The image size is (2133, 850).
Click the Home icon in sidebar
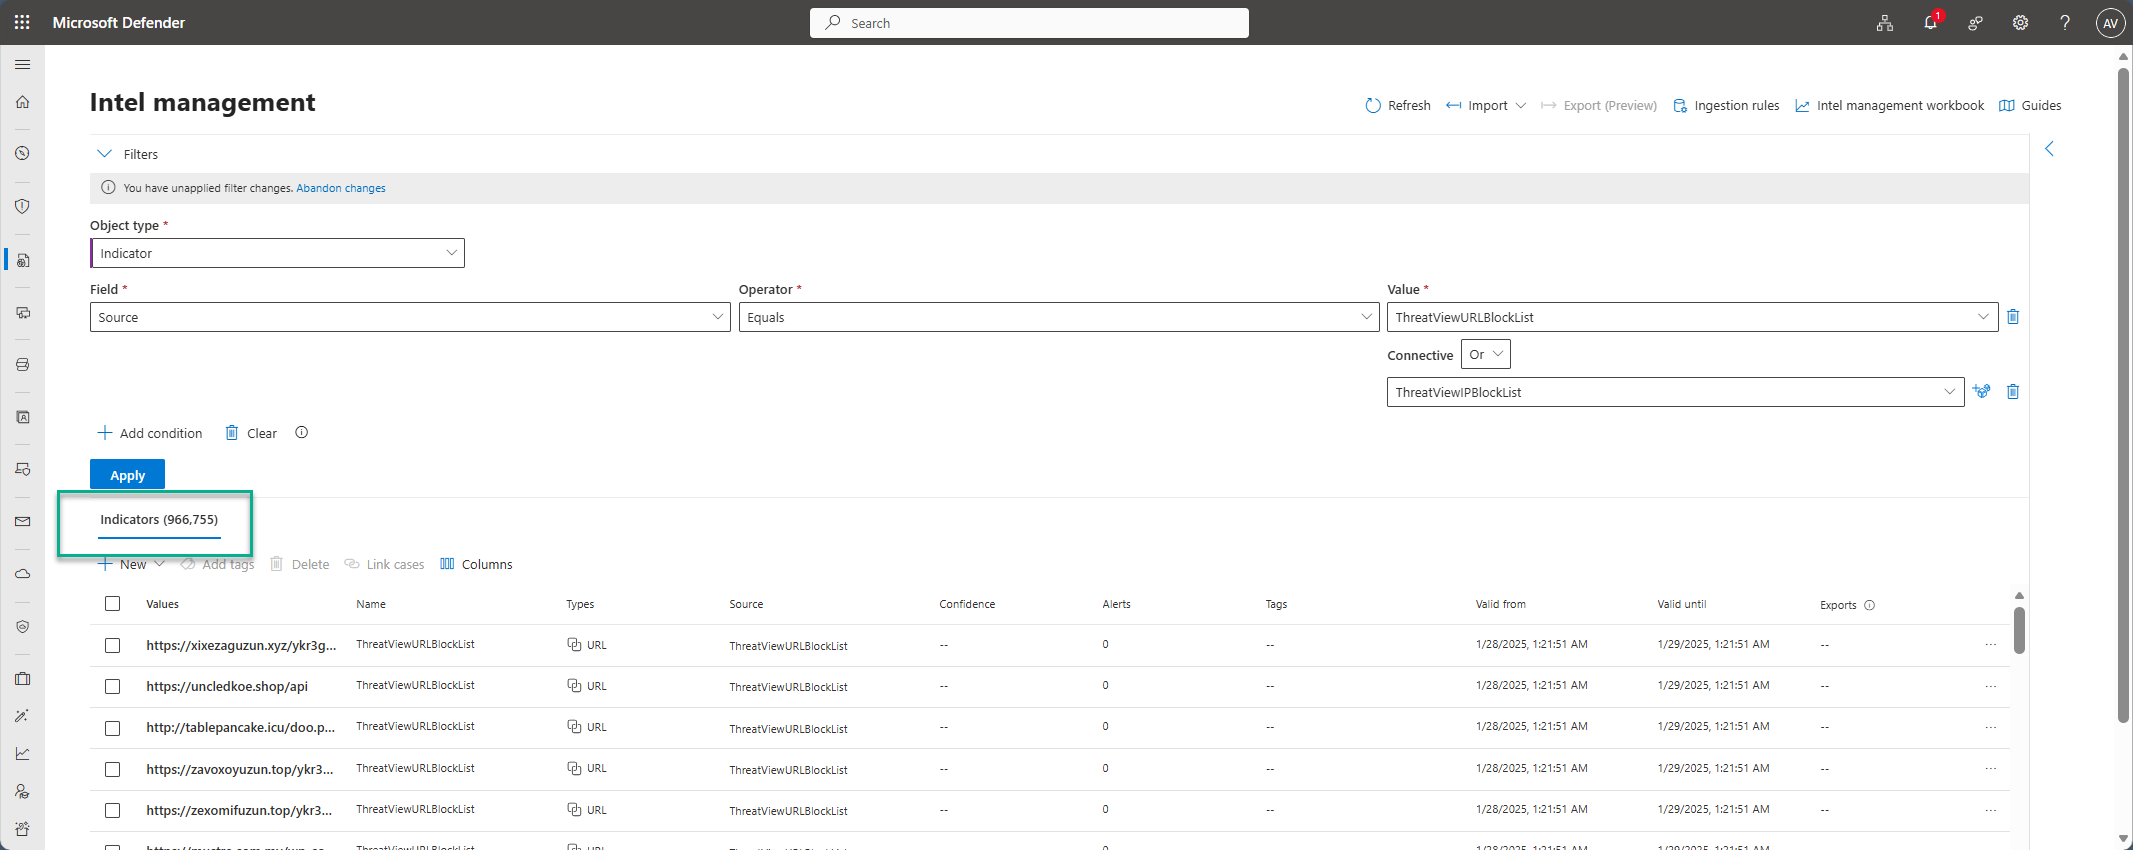(22, 102)
